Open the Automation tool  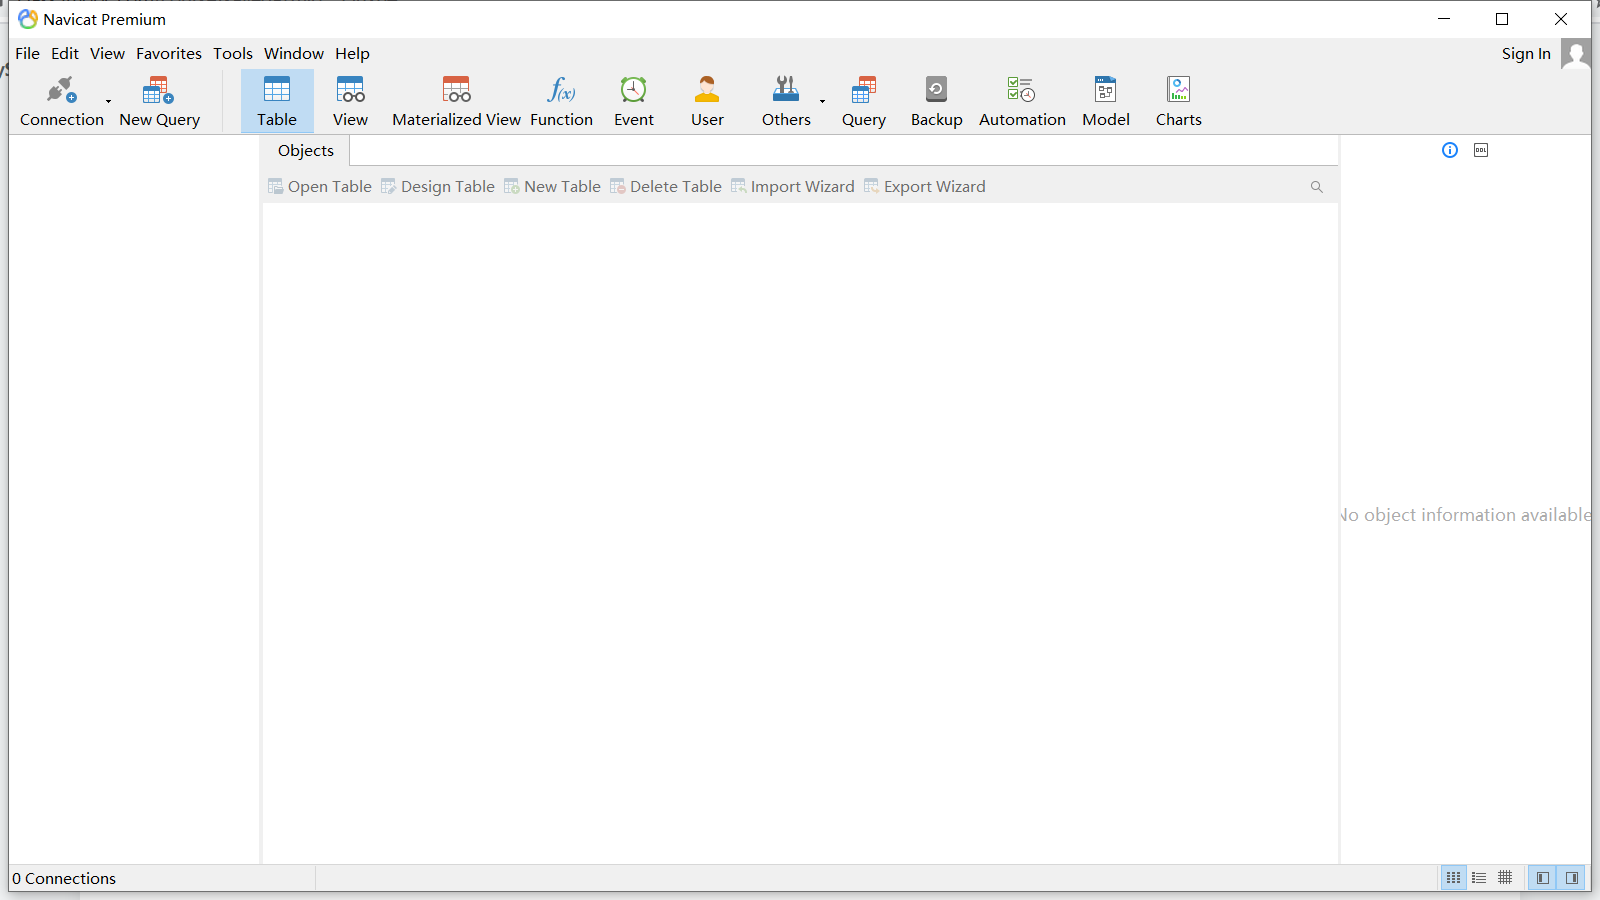[1022, 101]
